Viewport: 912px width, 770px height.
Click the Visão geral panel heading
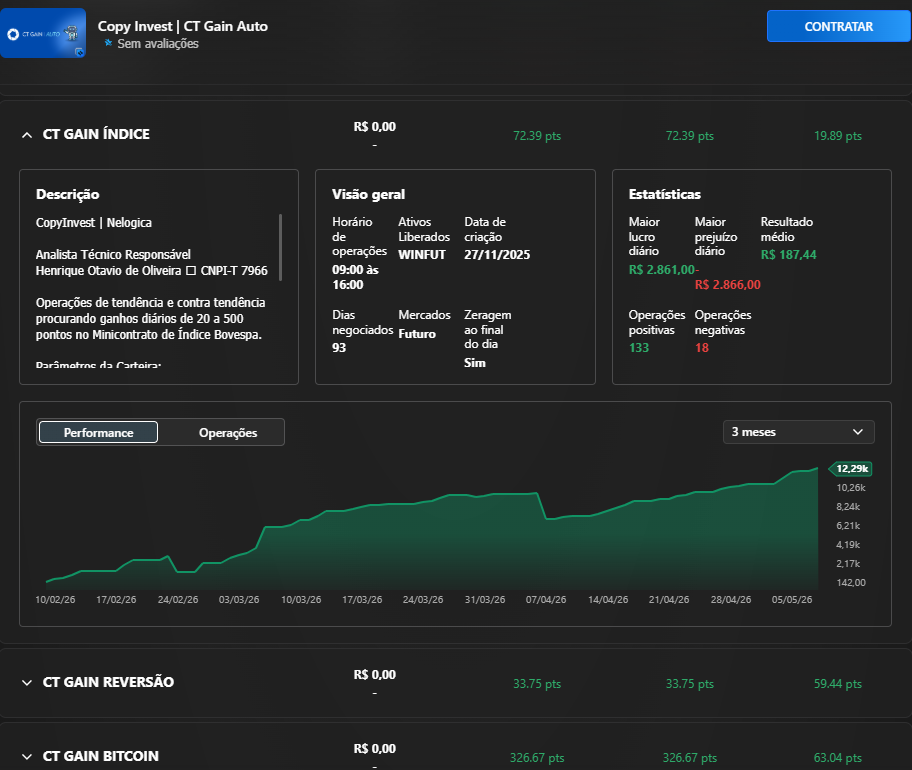pyautogui.click(x=368, y=194)
